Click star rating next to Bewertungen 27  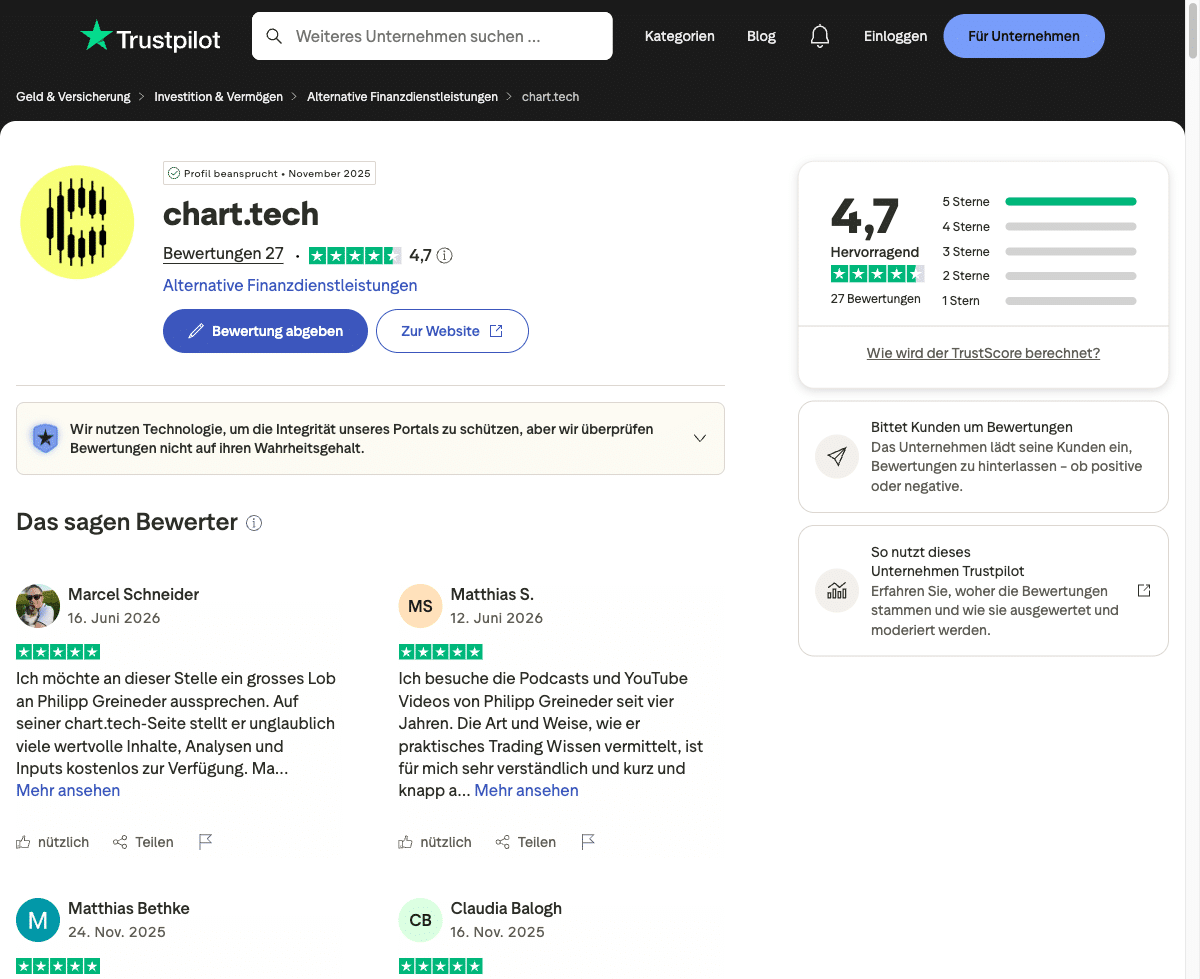click(355, 255)
